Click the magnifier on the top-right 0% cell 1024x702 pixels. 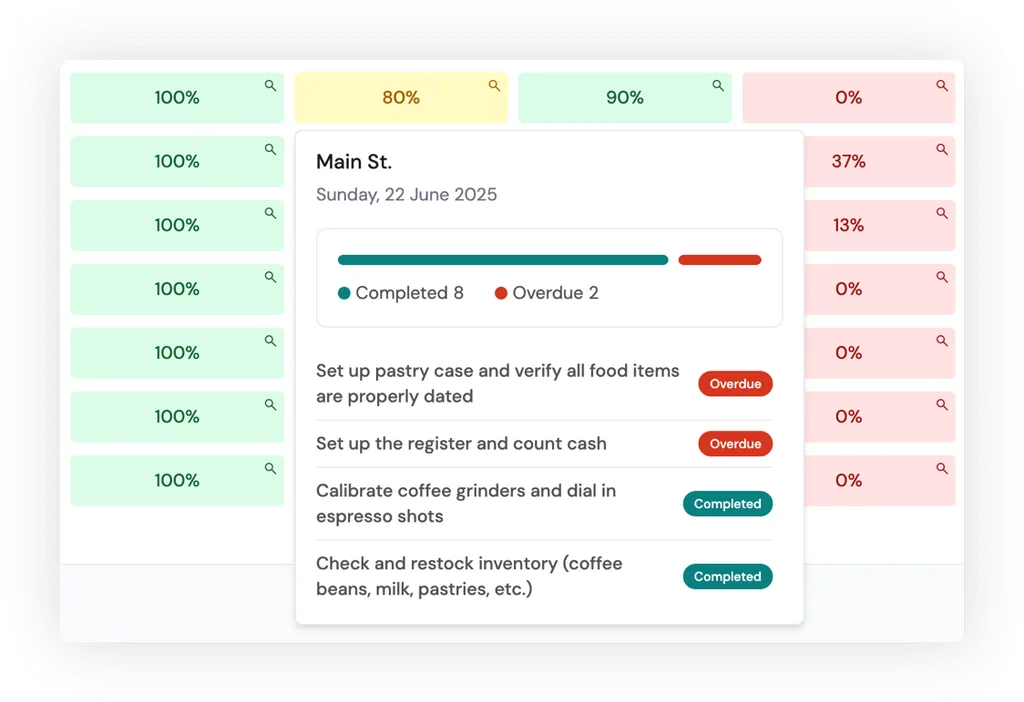point(942,86)
